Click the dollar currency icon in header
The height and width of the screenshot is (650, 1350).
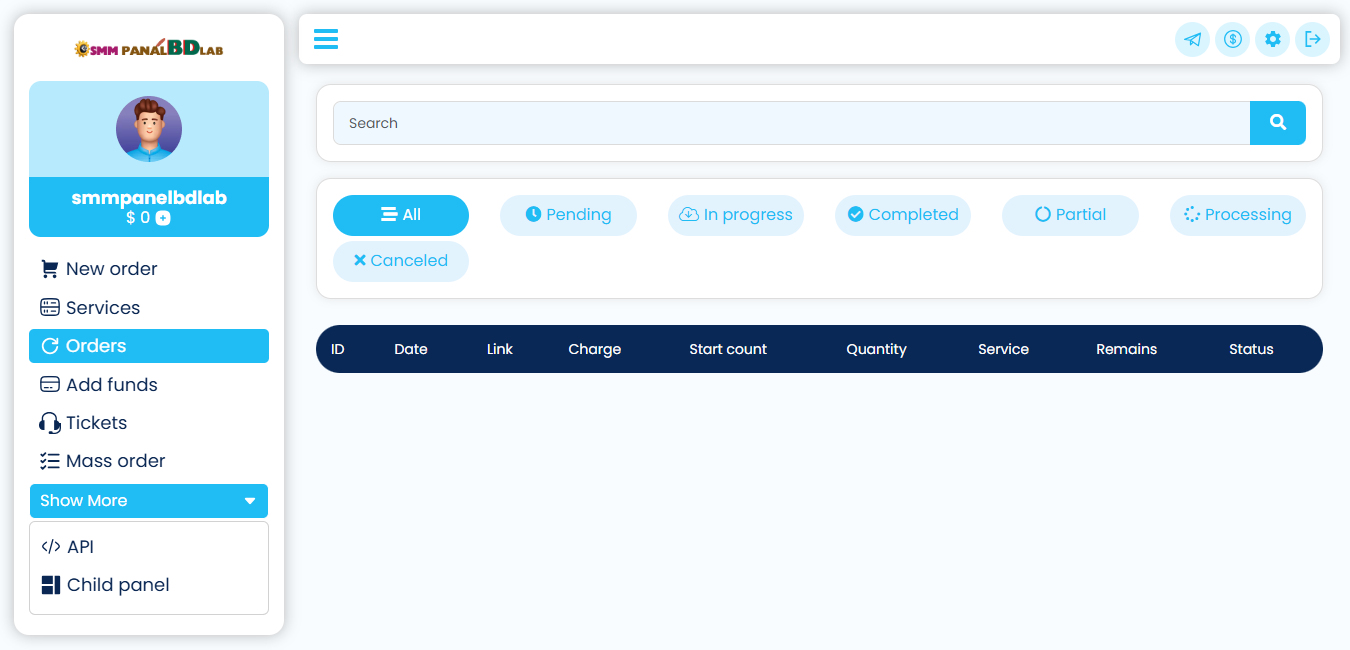pos(1232,40)
